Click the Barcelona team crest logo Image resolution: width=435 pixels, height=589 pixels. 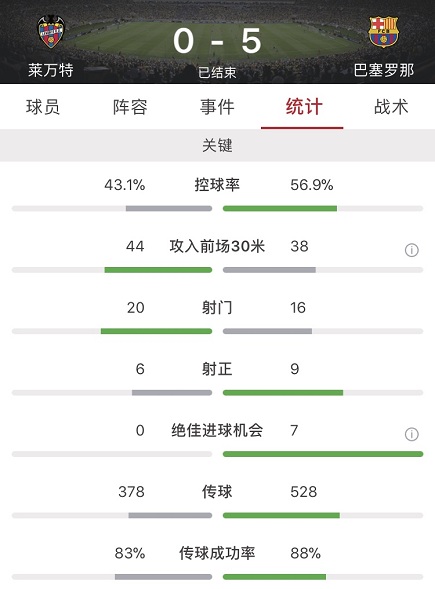pyautogui.click(x=384, y=32)
